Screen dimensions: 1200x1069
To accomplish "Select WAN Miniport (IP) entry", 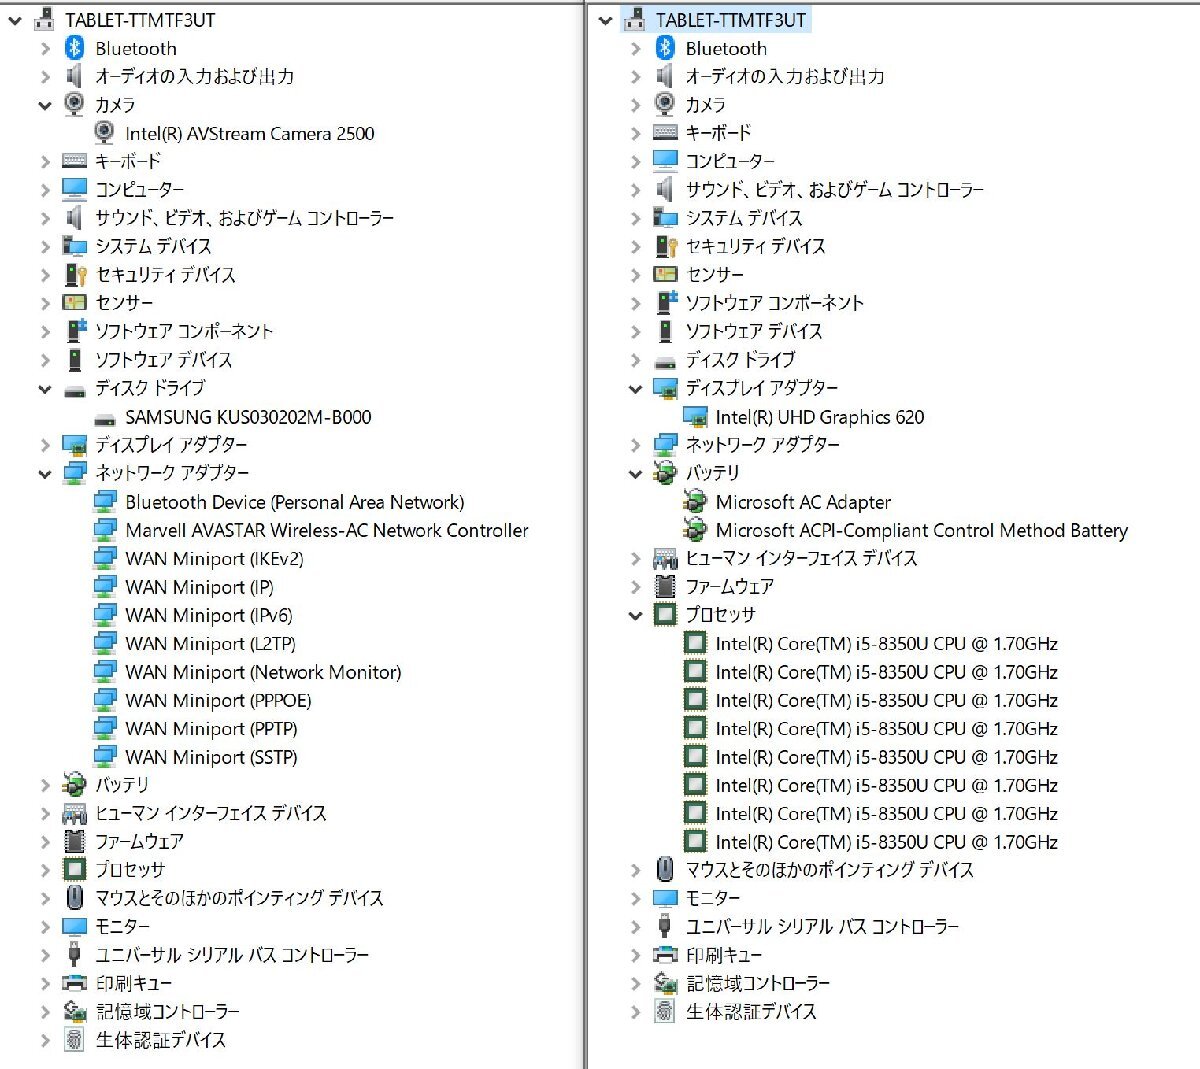I will pos(199,587).
